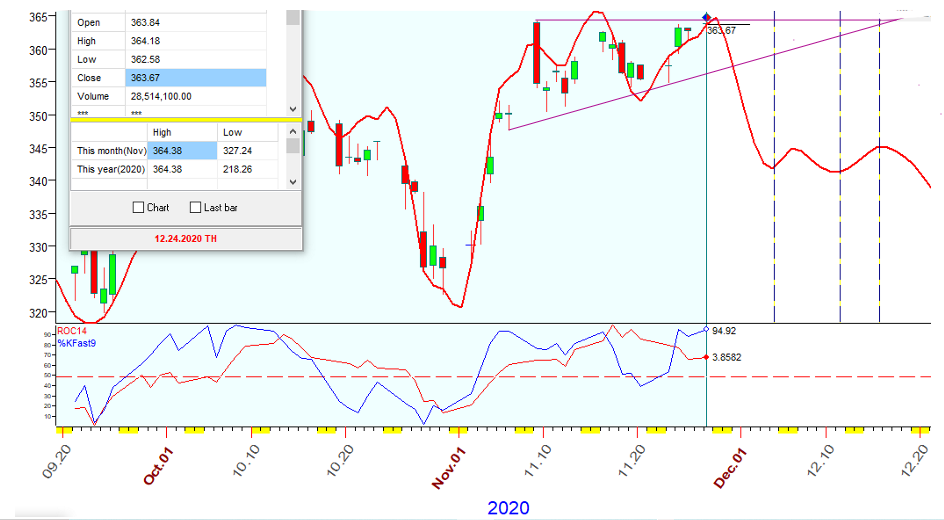The height and width of the screenshot is (520, 944).
Task: Click the blue diamond price marker on chart
Action: pyautogui.click(x=707, y=17)
